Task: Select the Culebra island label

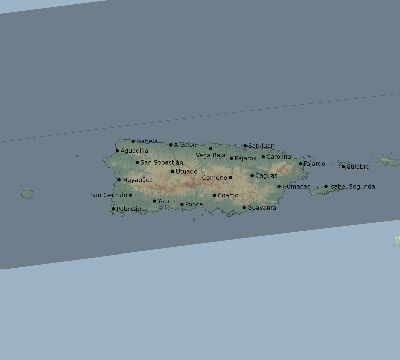Action: pos(357,166)
